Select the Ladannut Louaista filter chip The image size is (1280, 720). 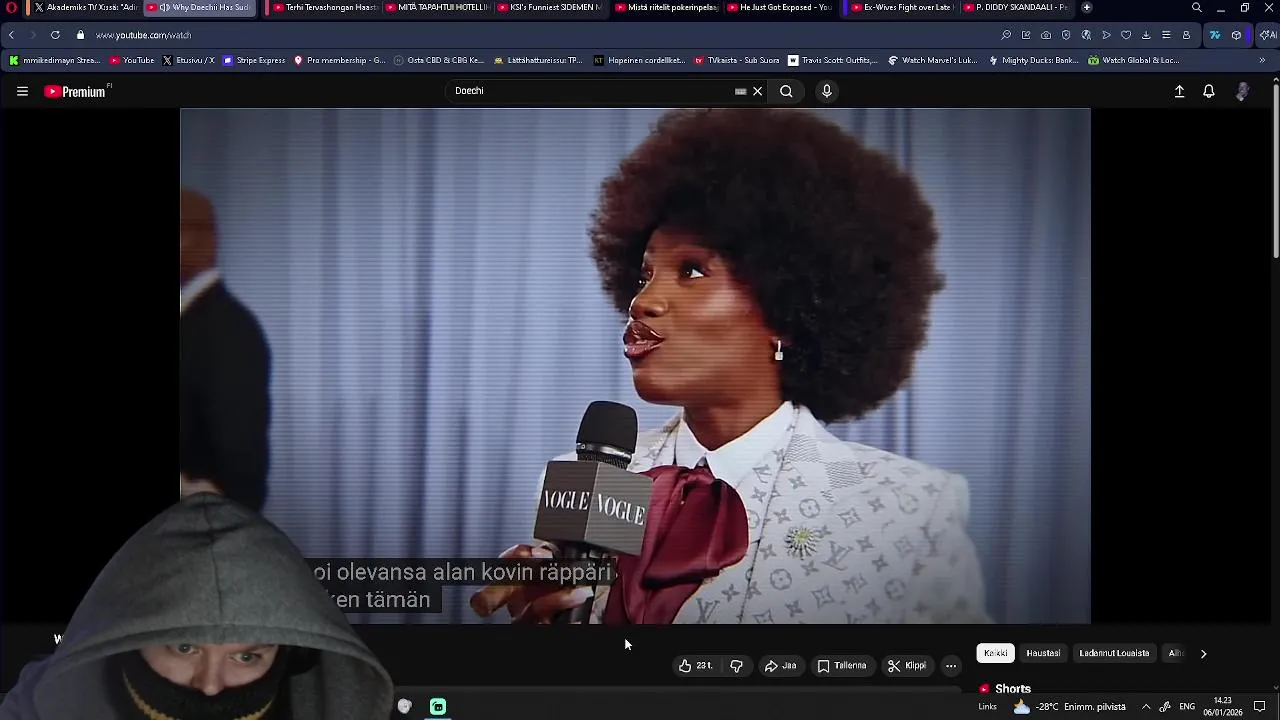coord(1114,653)
